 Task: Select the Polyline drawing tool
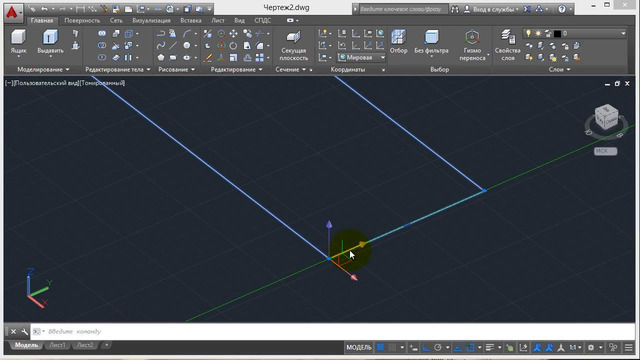point(161,33)
